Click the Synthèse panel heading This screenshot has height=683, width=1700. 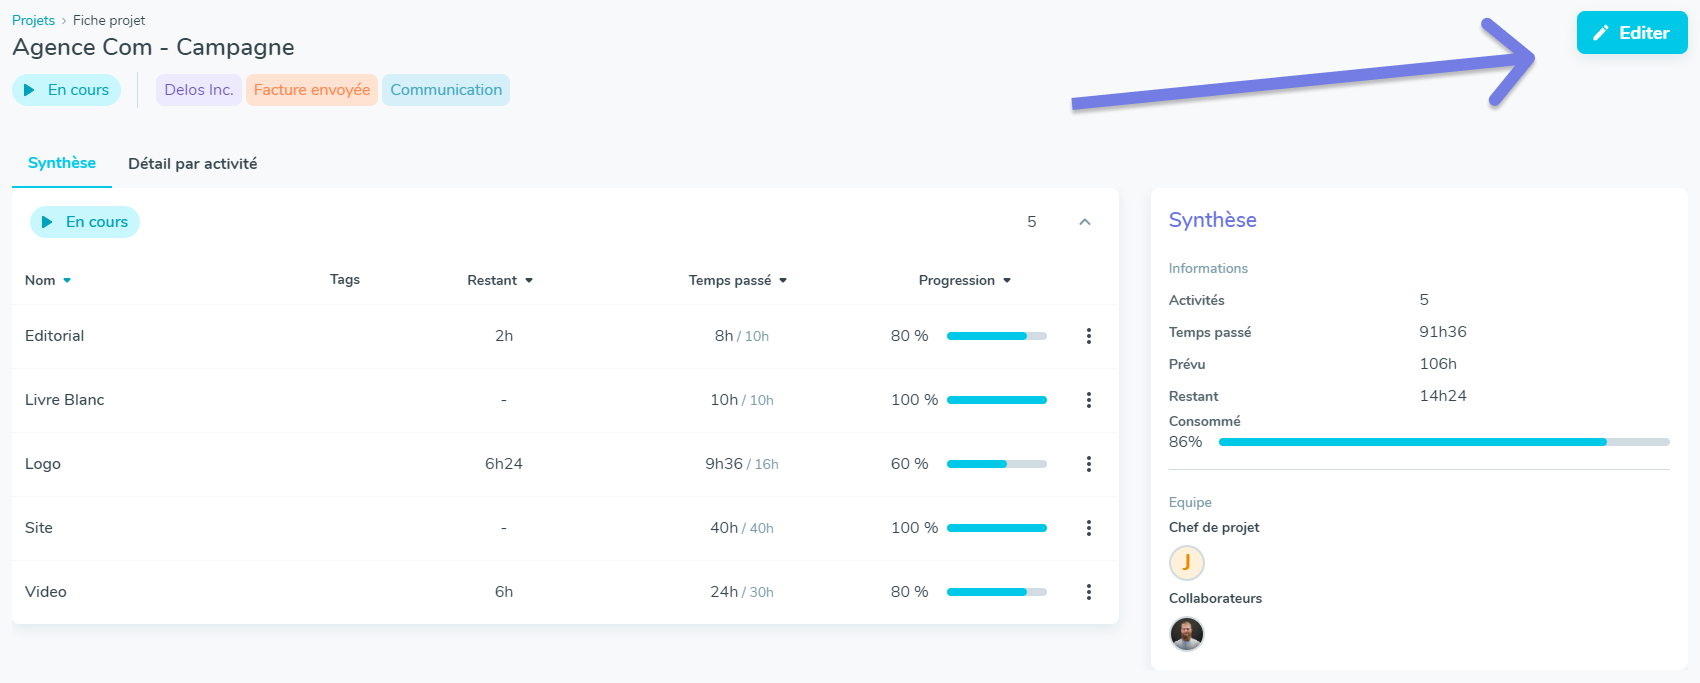tap(1213, 220)
